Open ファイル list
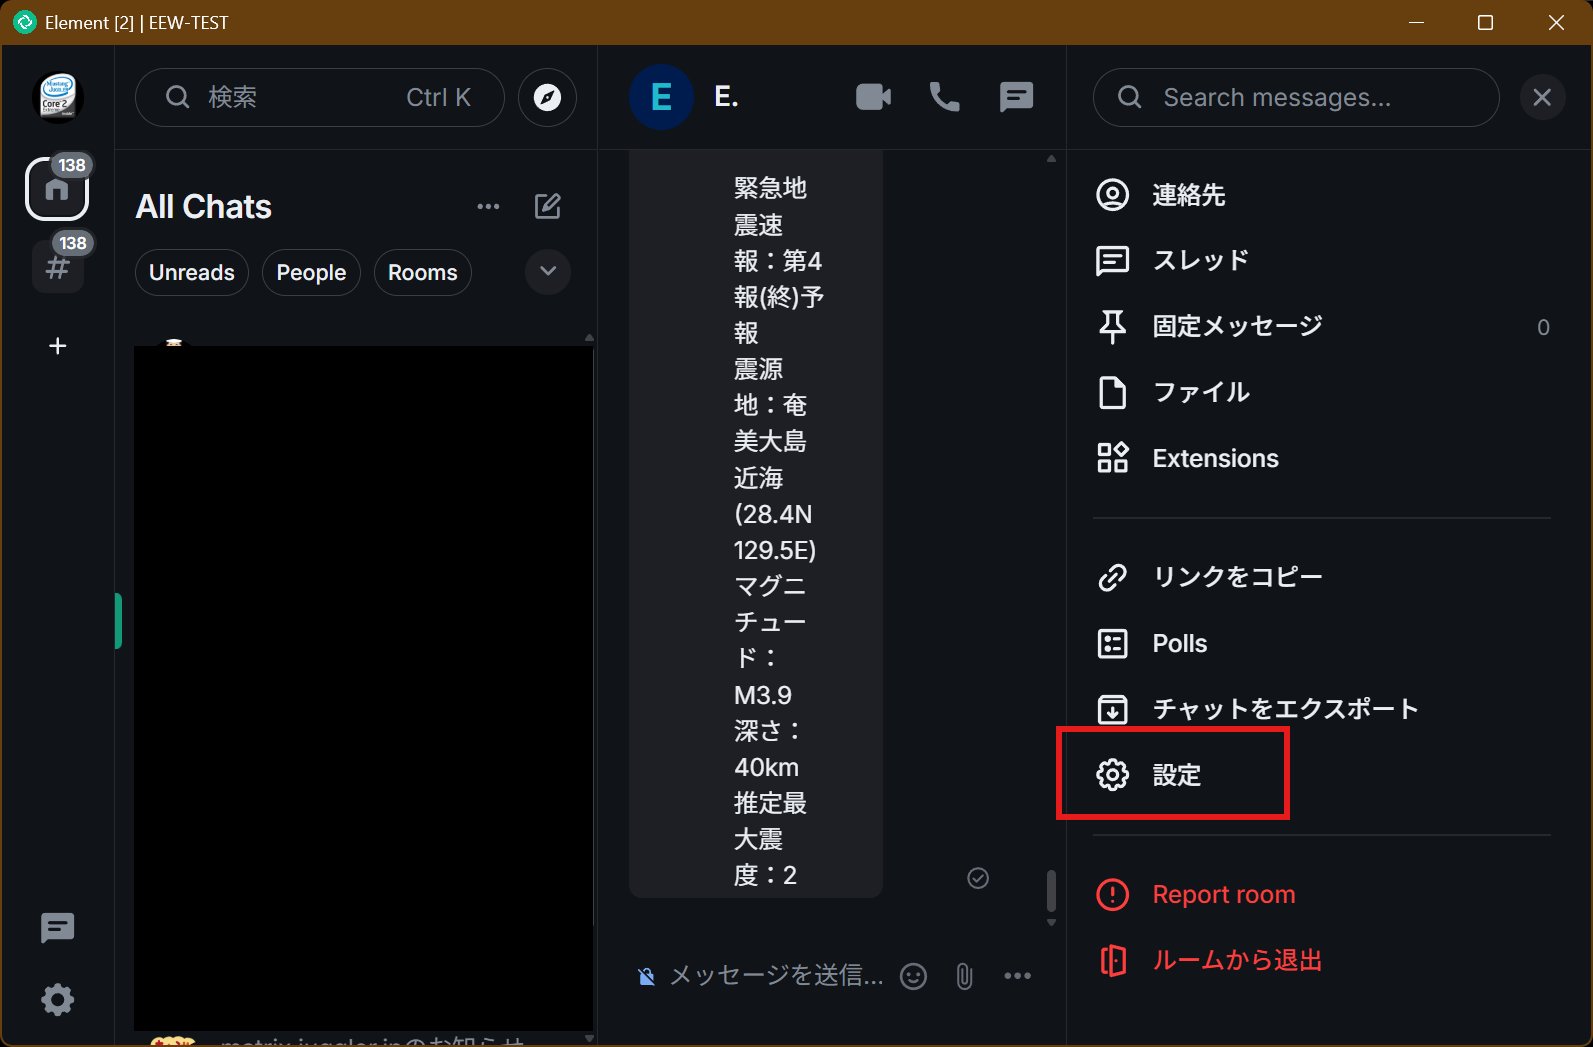Image resolution: width=1593 pixels, height=1047 pixels. coord(1321,392)
